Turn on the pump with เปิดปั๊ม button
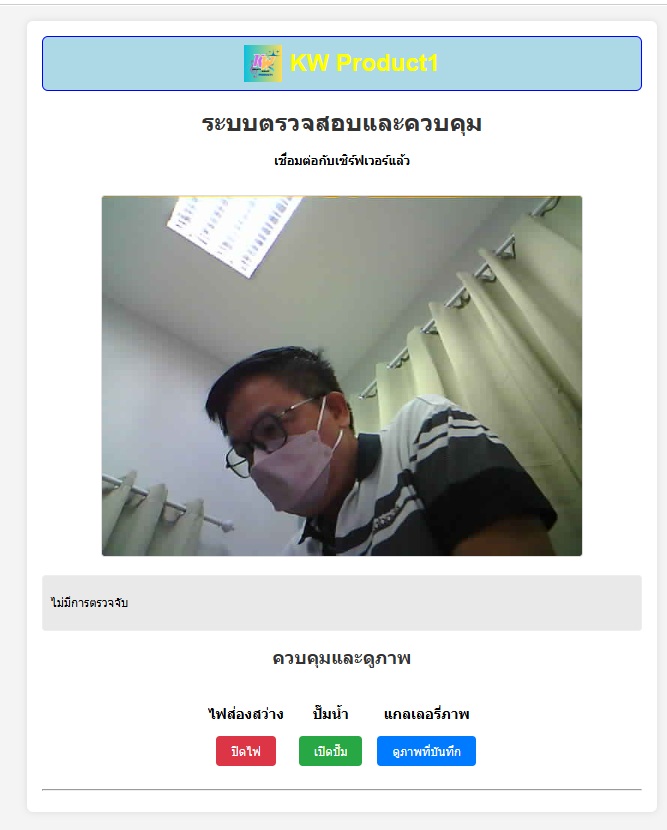This screenshot has width=667, height=830. click(330, 751)
